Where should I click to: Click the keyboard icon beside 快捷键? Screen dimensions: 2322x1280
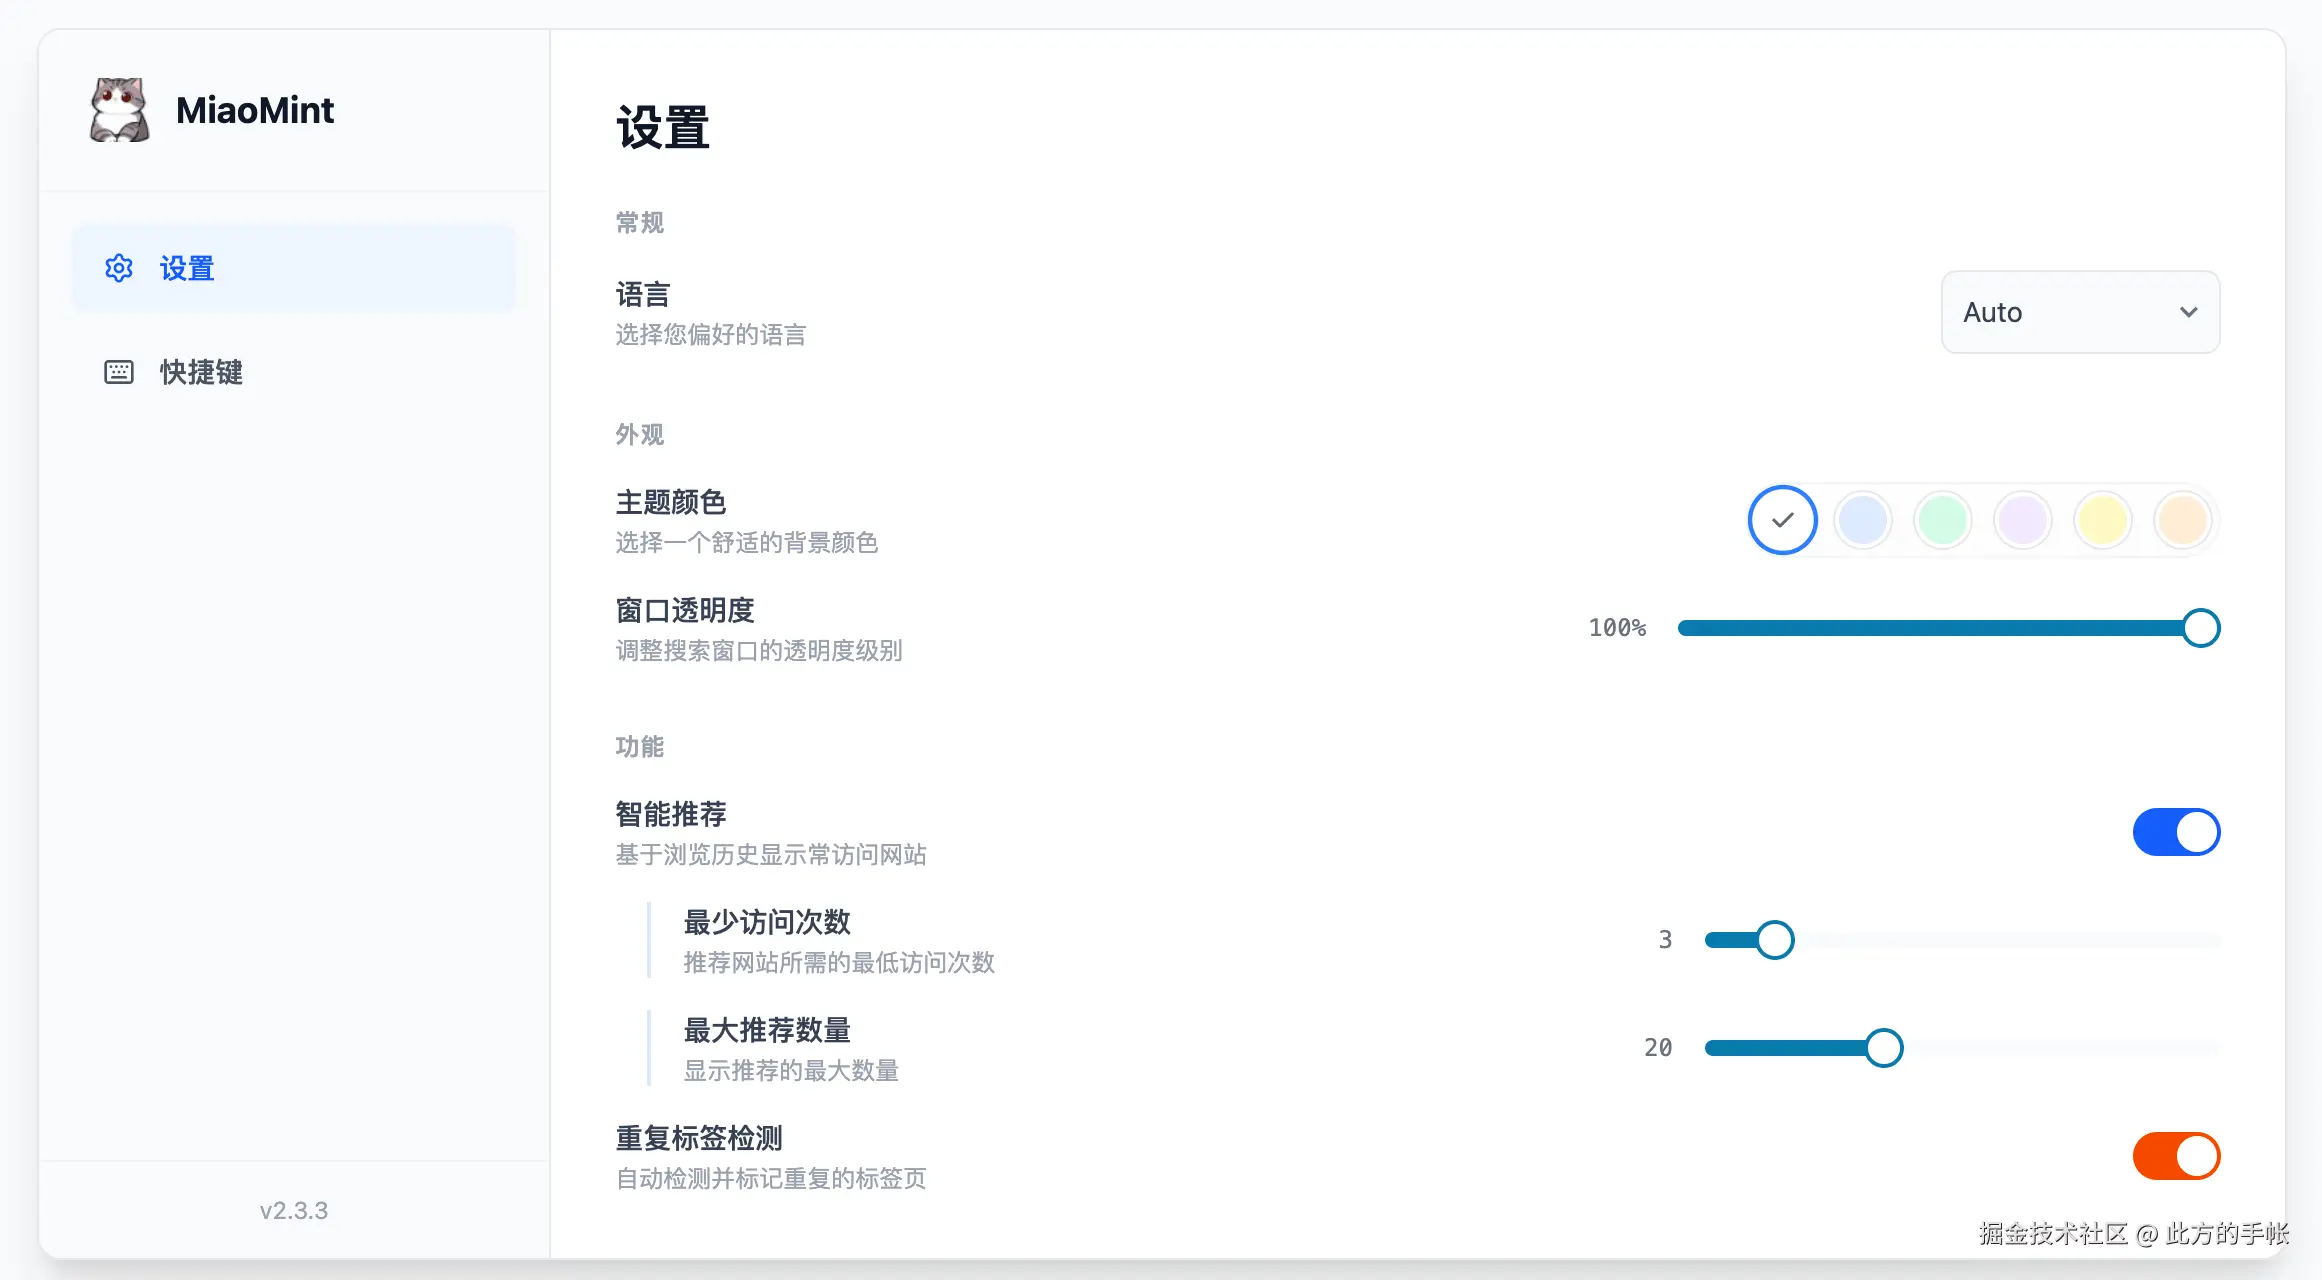click(119, 372)
